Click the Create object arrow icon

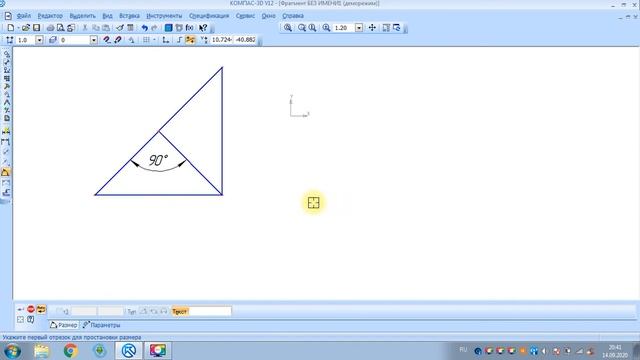click(x=20, y=309)
